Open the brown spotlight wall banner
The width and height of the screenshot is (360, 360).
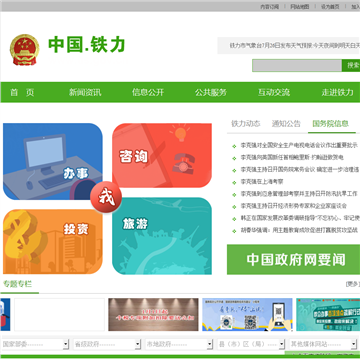click(x=153, y=315)
